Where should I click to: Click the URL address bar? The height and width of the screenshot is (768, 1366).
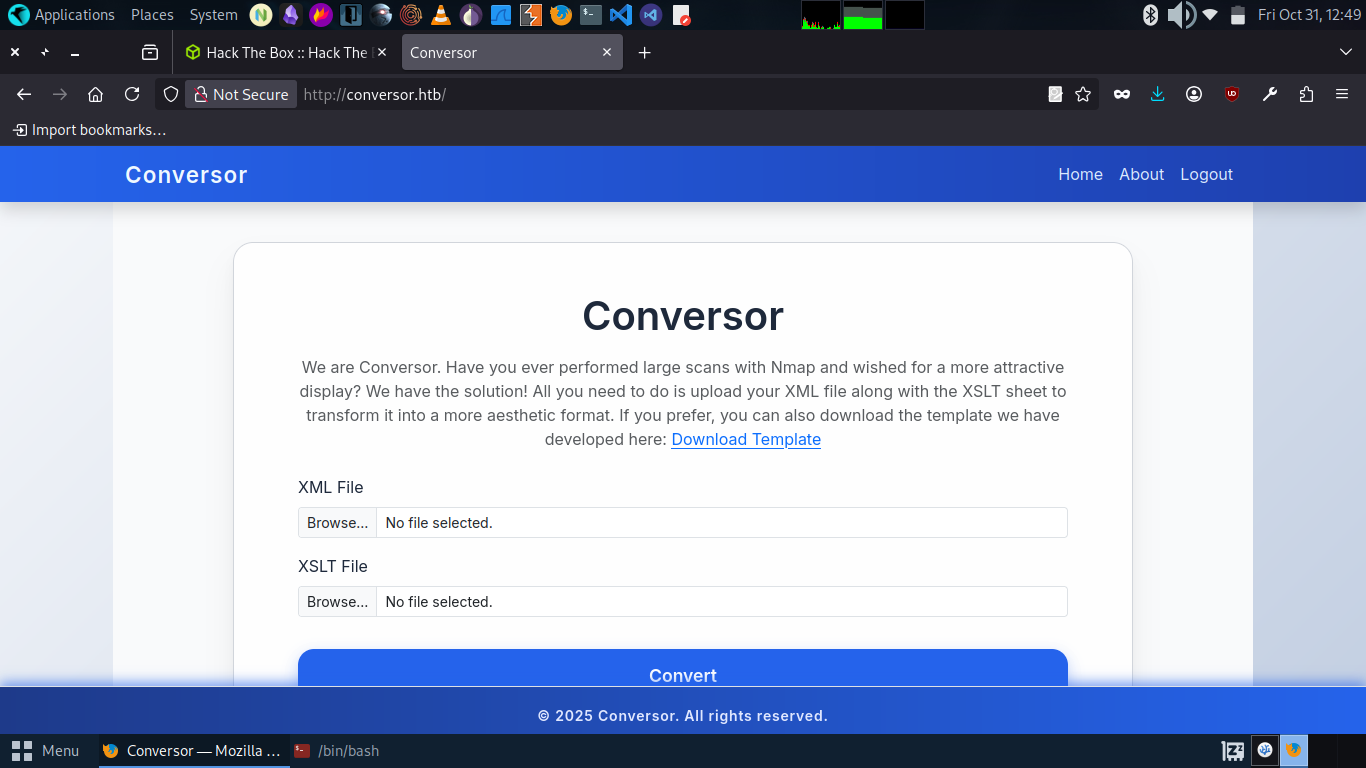pos(660,94)
